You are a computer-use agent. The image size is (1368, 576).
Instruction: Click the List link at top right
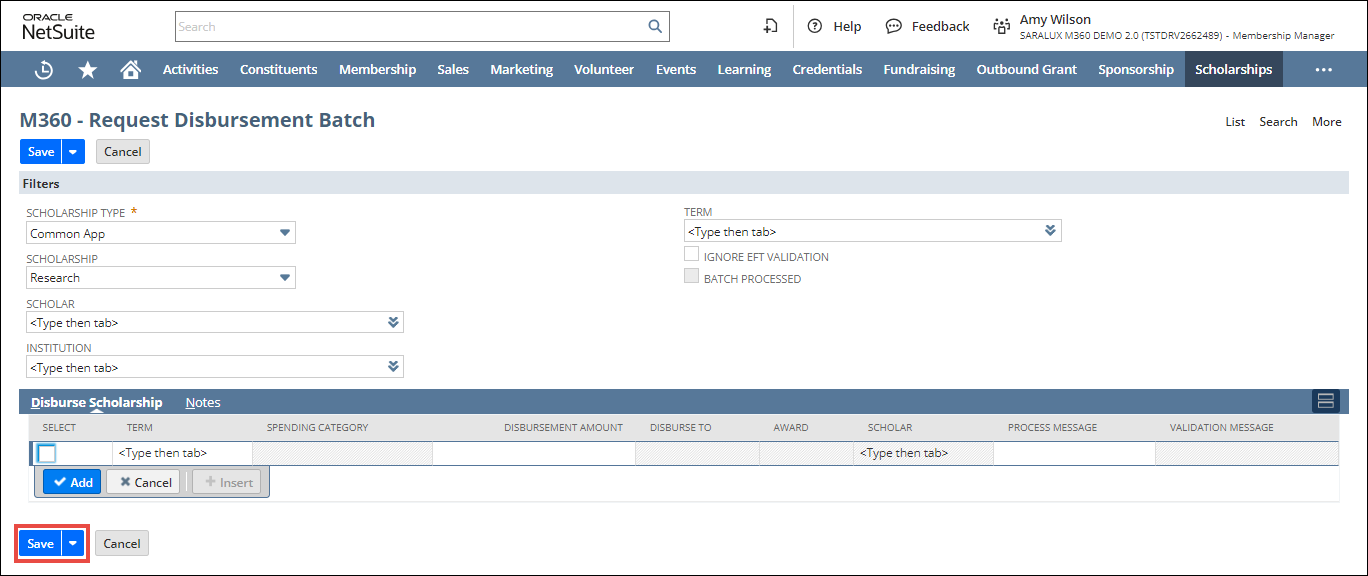(1235, 122)
